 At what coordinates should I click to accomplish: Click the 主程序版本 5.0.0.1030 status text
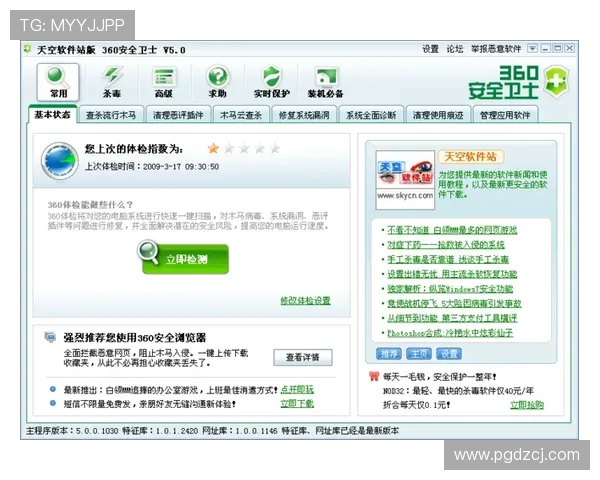point(72,431)
